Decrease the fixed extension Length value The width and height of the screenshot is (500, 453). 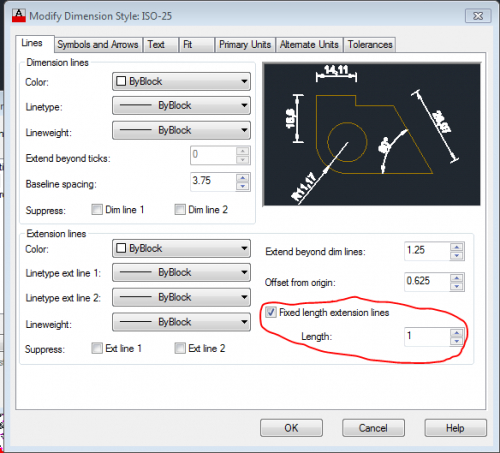(457, 341)
